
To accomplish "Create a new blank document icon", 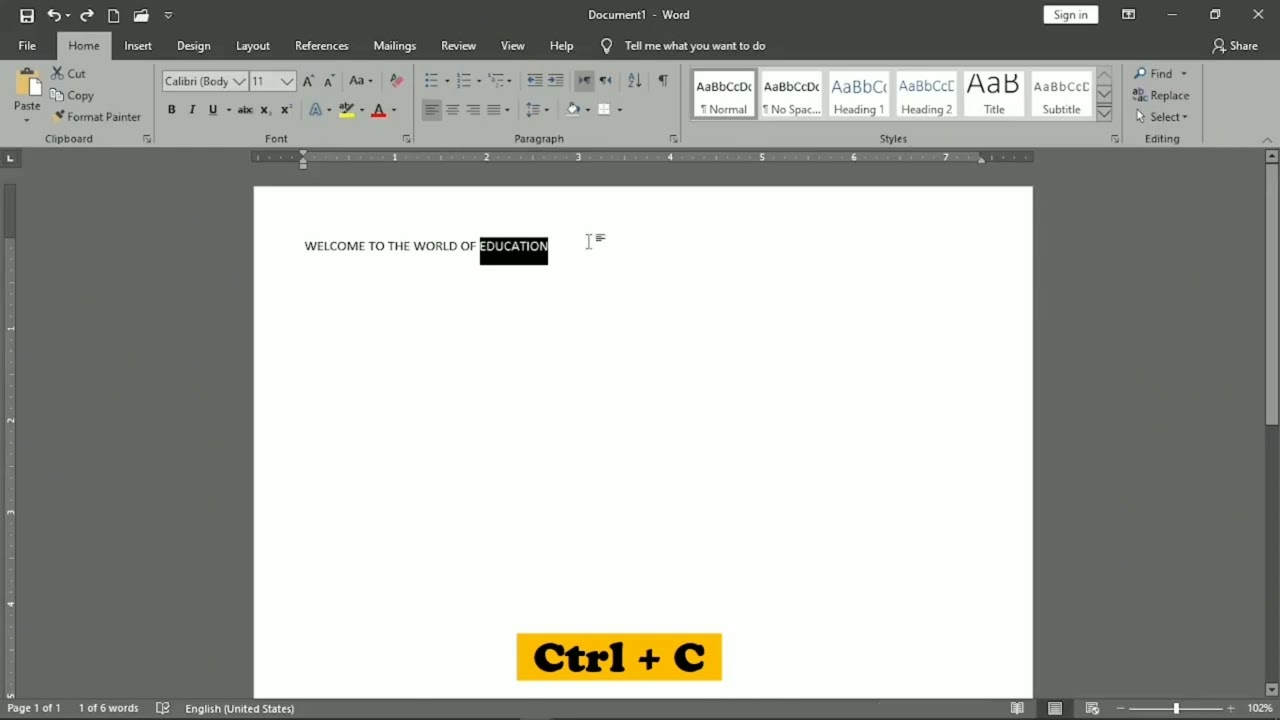I will (x=114, y=15).
